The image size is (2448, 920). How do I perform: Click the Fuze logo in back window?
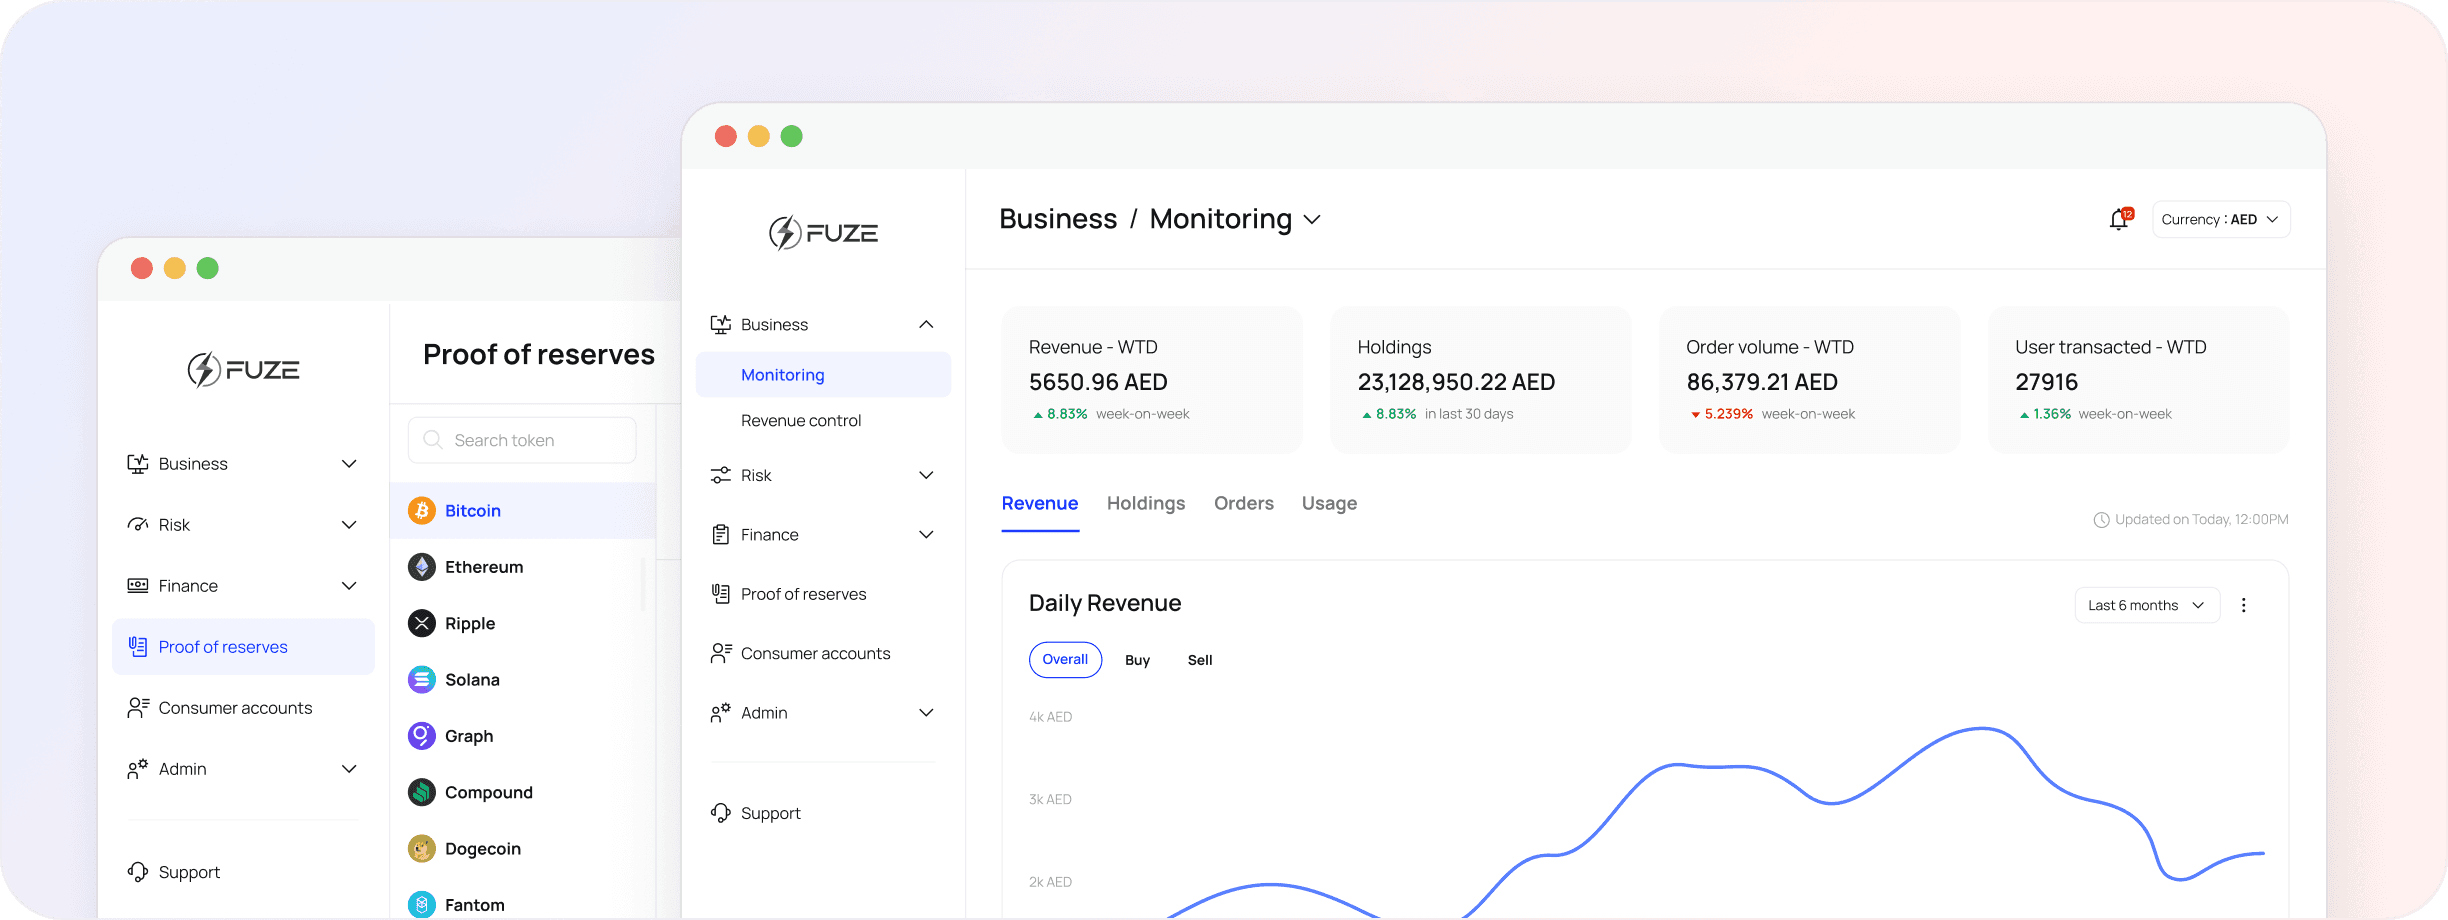coord(243,370)
